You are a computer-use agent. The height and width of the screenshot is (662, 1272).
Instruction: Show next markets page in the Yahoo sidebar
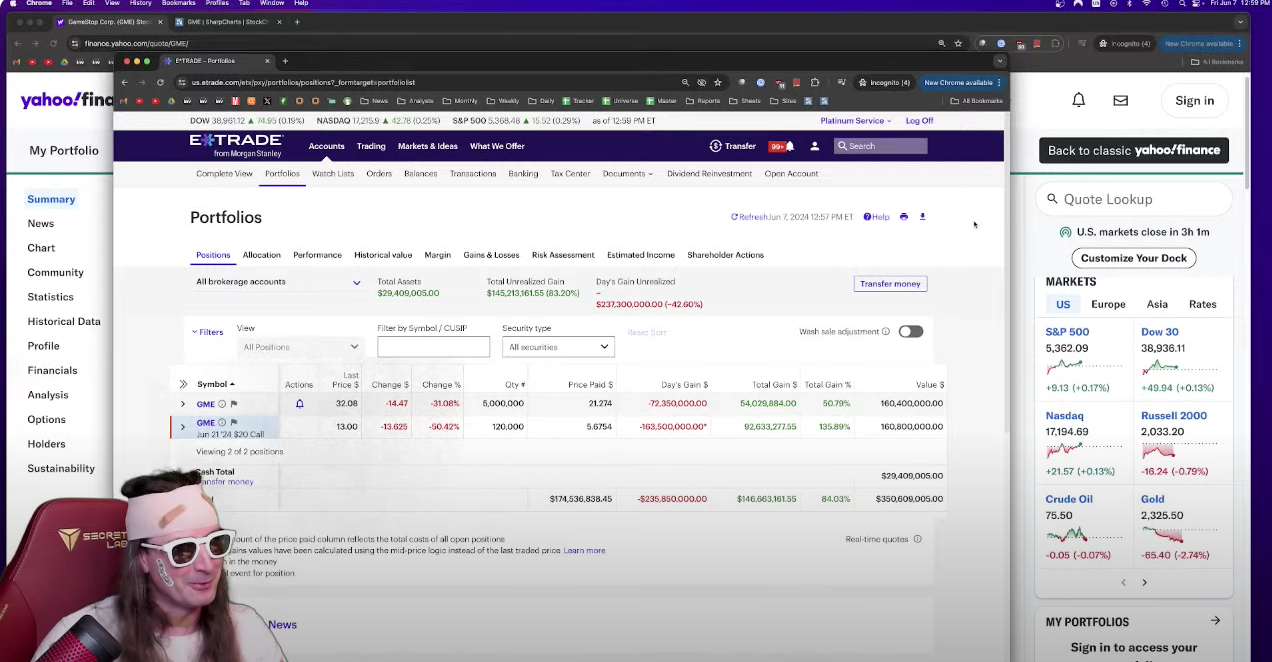[1144, 582]
